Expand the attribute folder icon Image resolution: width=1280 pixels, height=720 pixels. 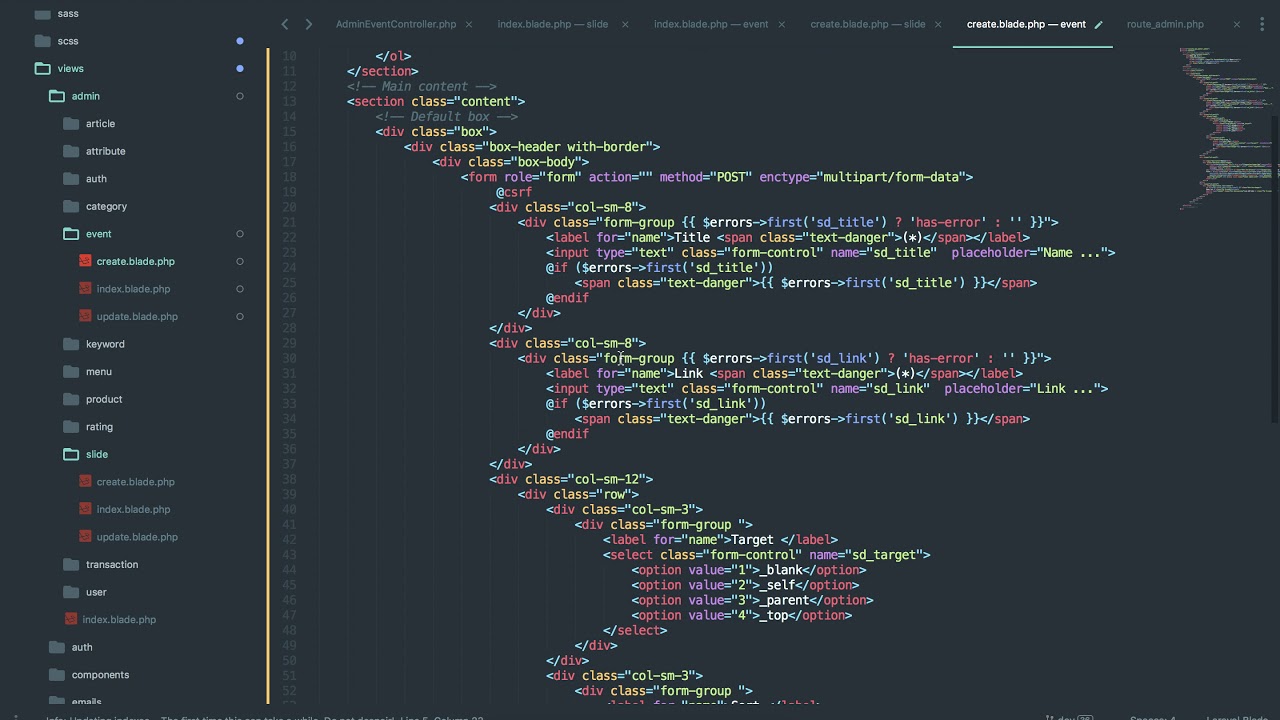point(70,151)
